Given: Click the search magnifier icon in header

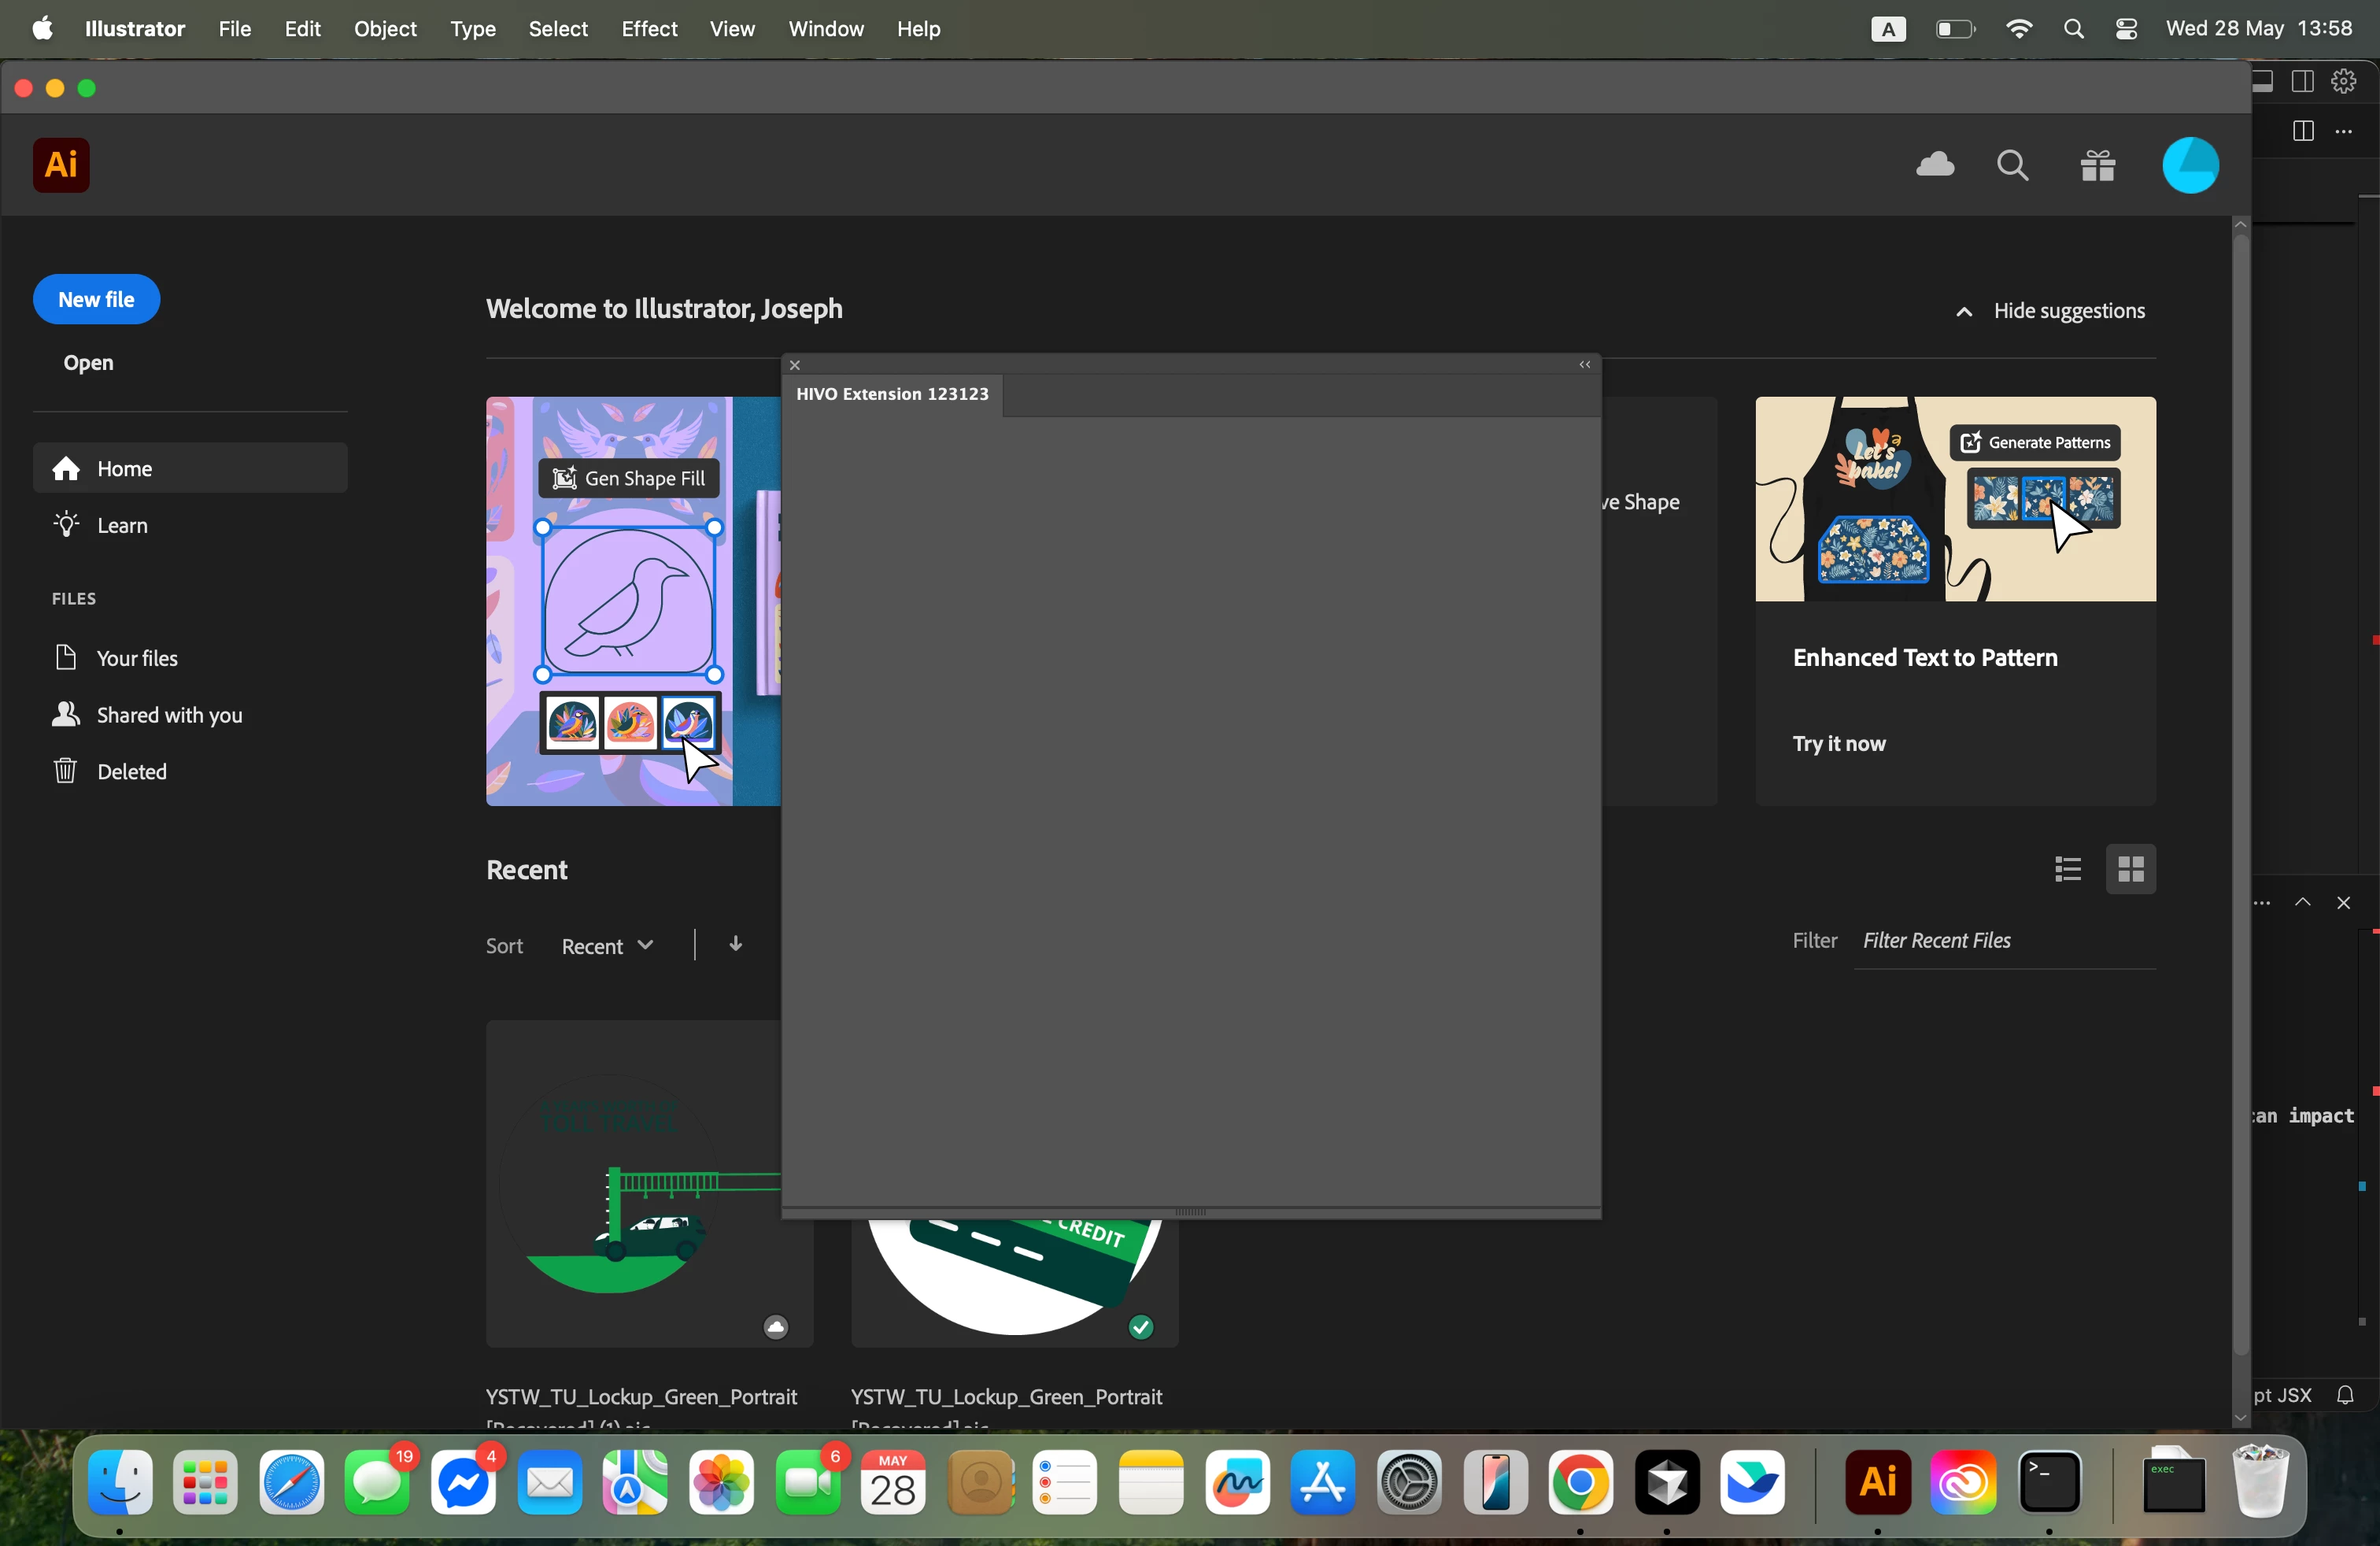Looking at the screenshot, I should click(x=2012, y=165).
